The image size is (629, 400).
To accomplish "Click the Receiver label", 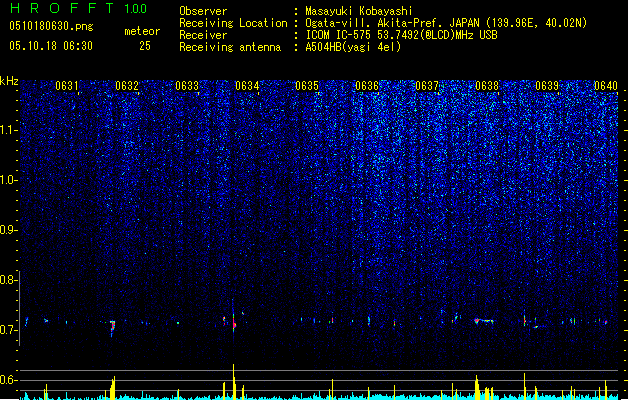I will [x=203, y=35].
